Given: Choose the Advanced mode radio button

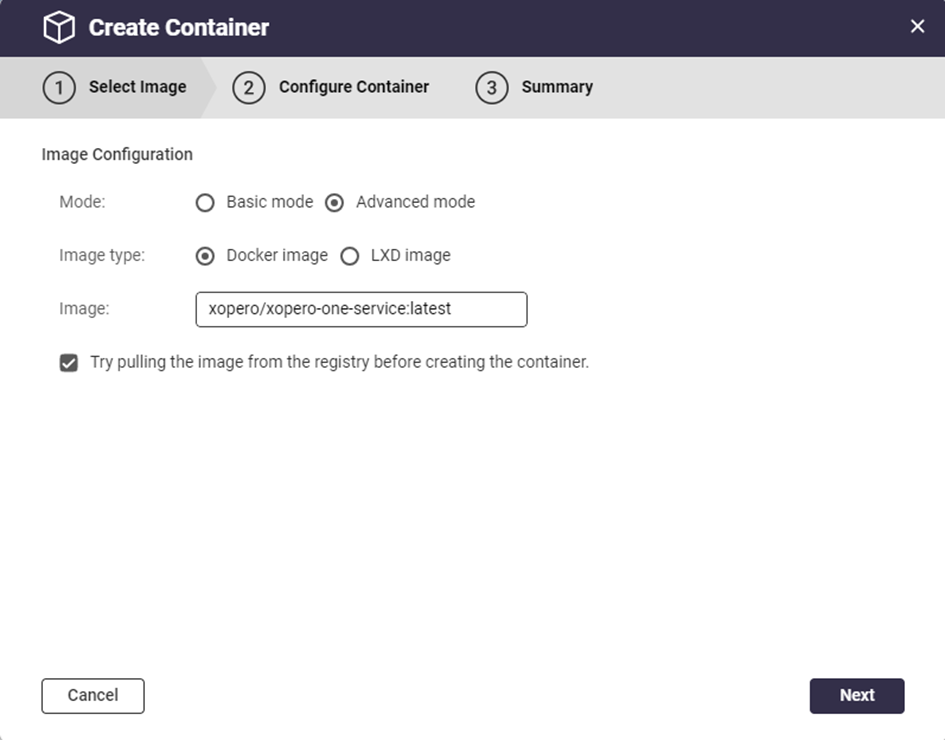Looking at the screenshot, I should pos(335,202).
